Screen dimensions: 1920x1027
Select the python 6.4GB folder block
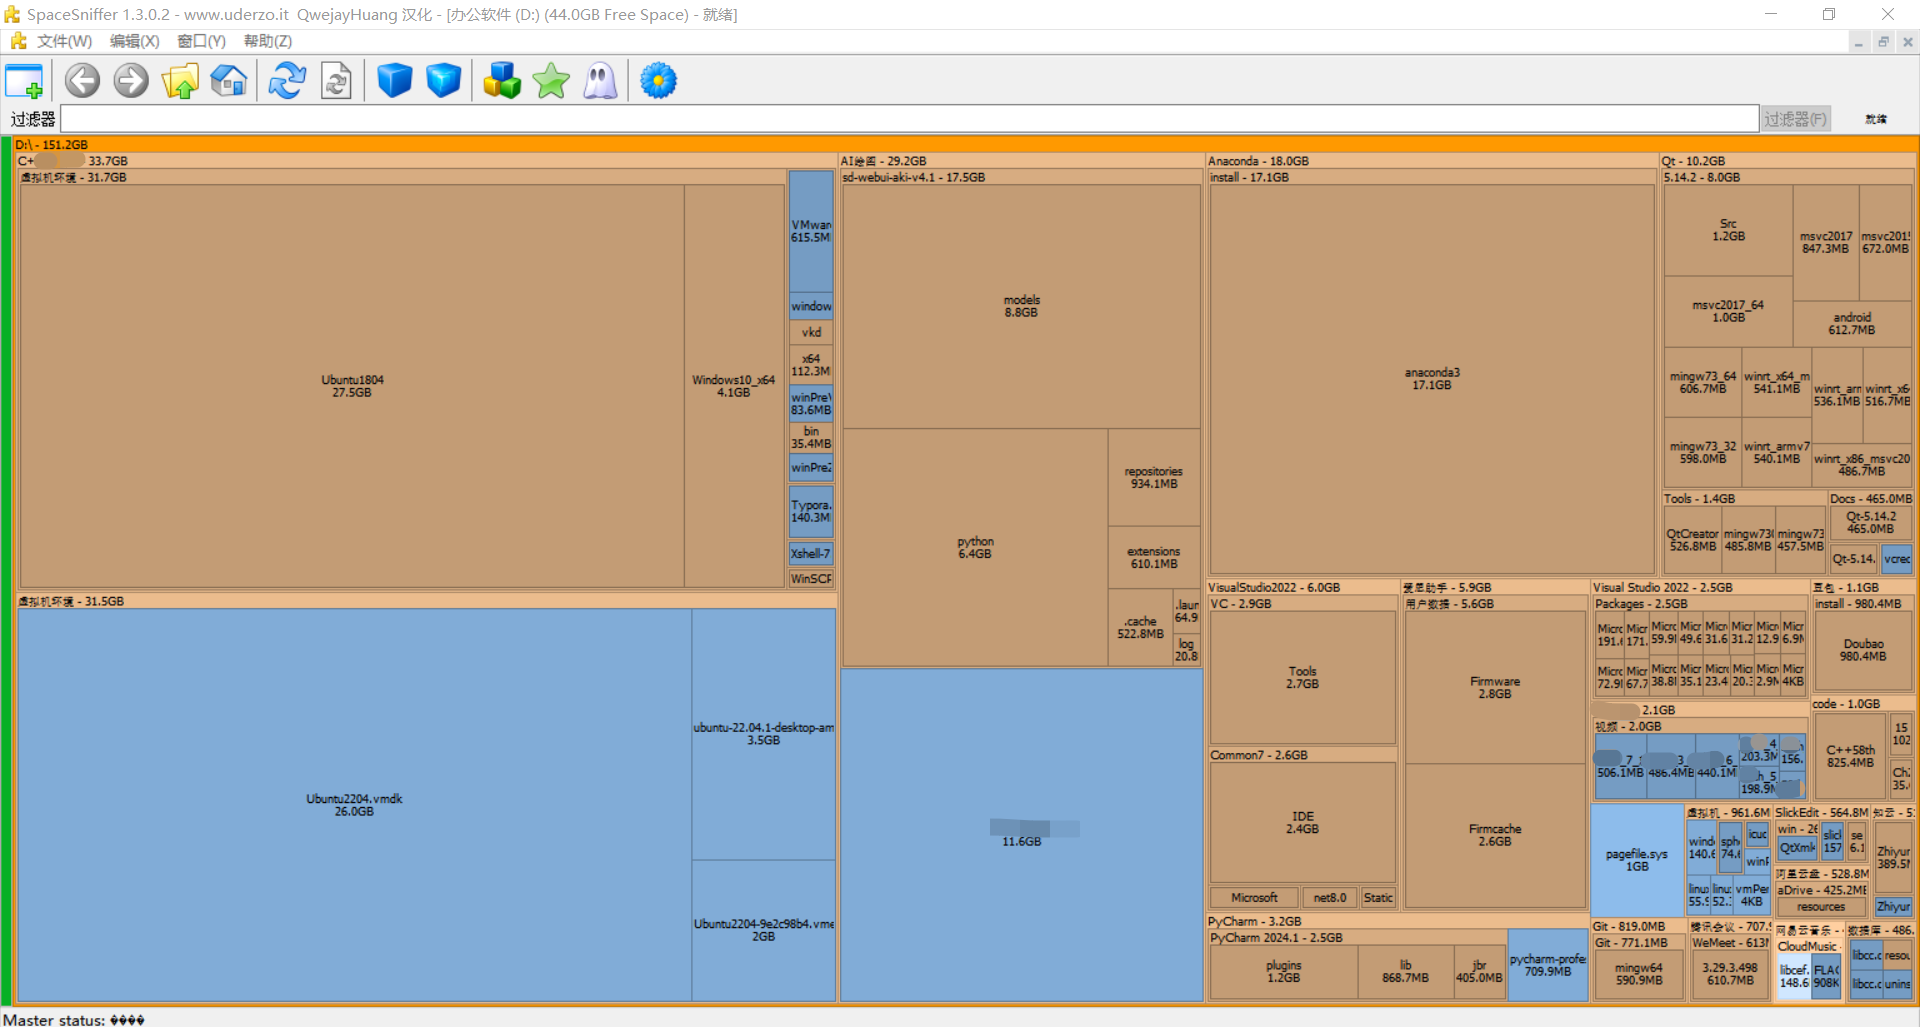[x=975, y=547]
